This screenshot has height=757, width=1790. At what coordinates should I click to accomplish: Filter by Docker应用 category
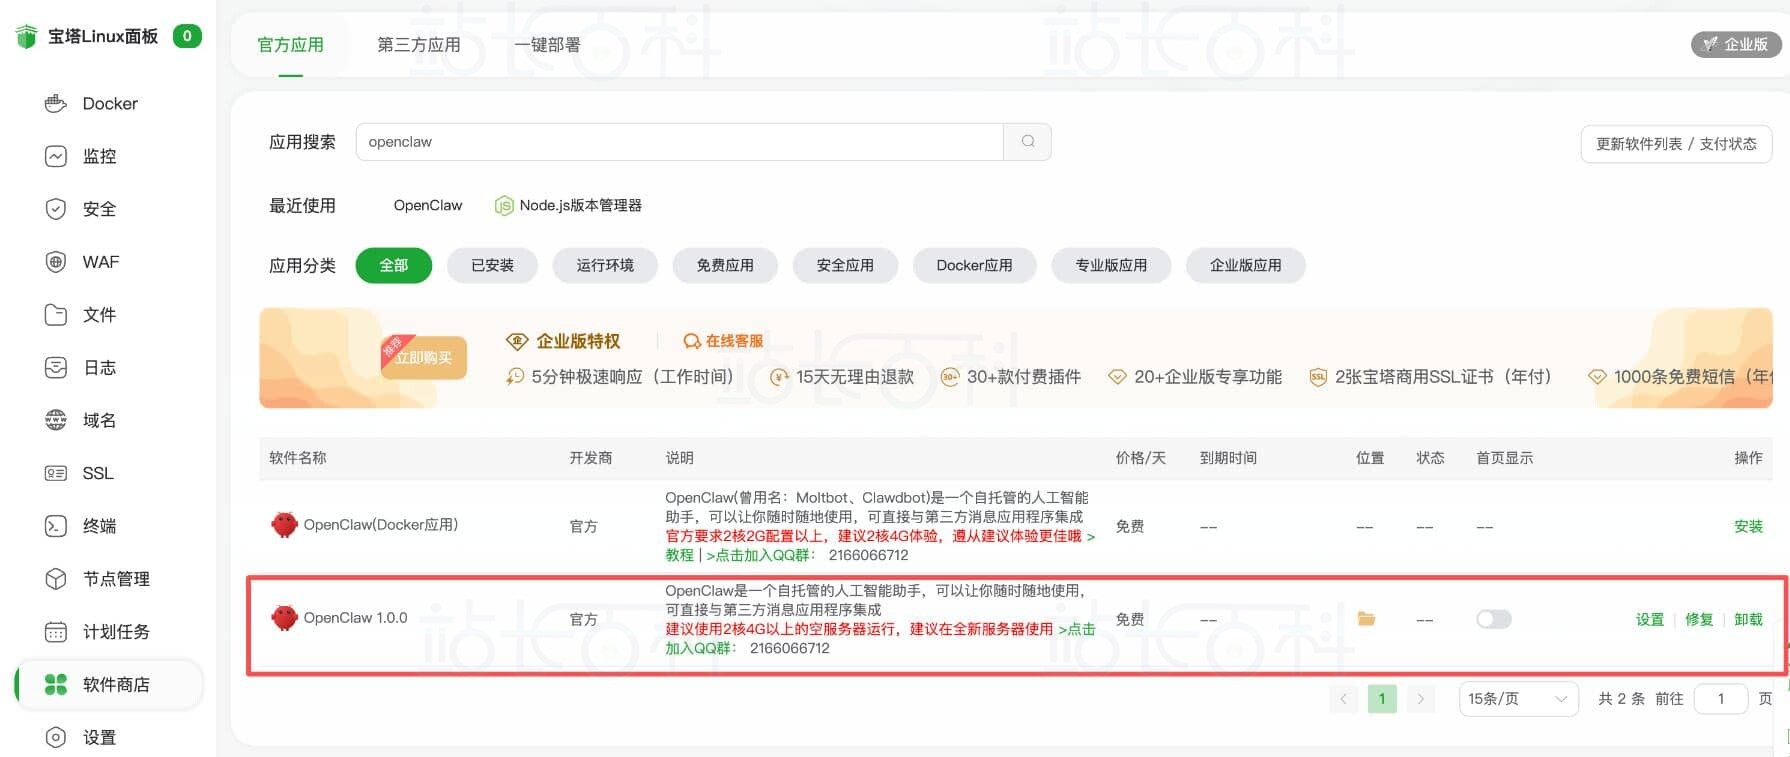click(974, 265)
